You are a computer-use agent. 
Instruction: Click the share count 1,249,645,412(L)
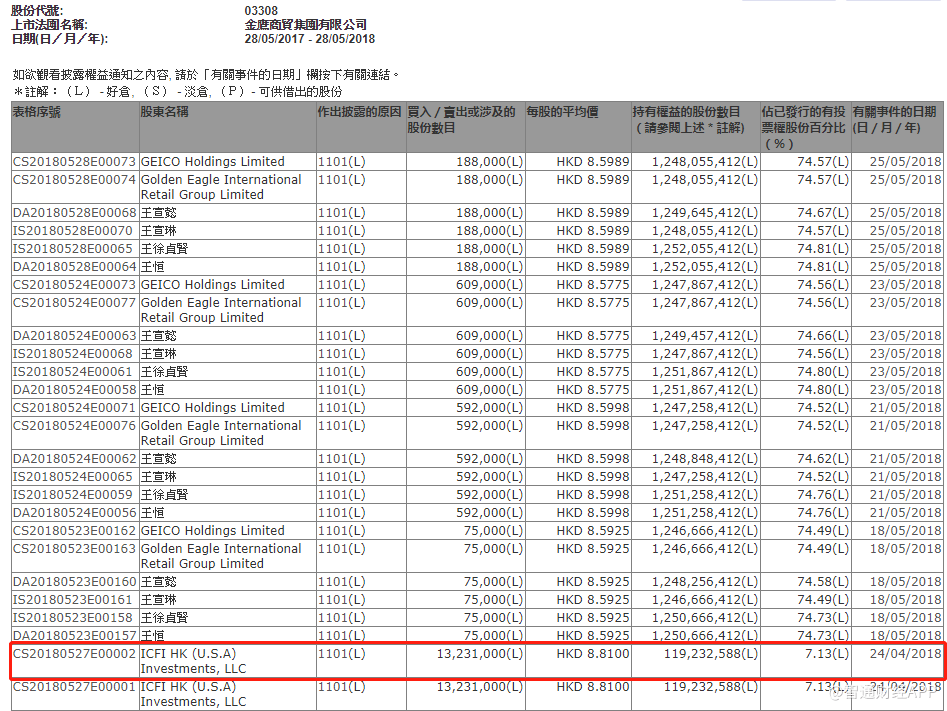[x=705, y=213]
